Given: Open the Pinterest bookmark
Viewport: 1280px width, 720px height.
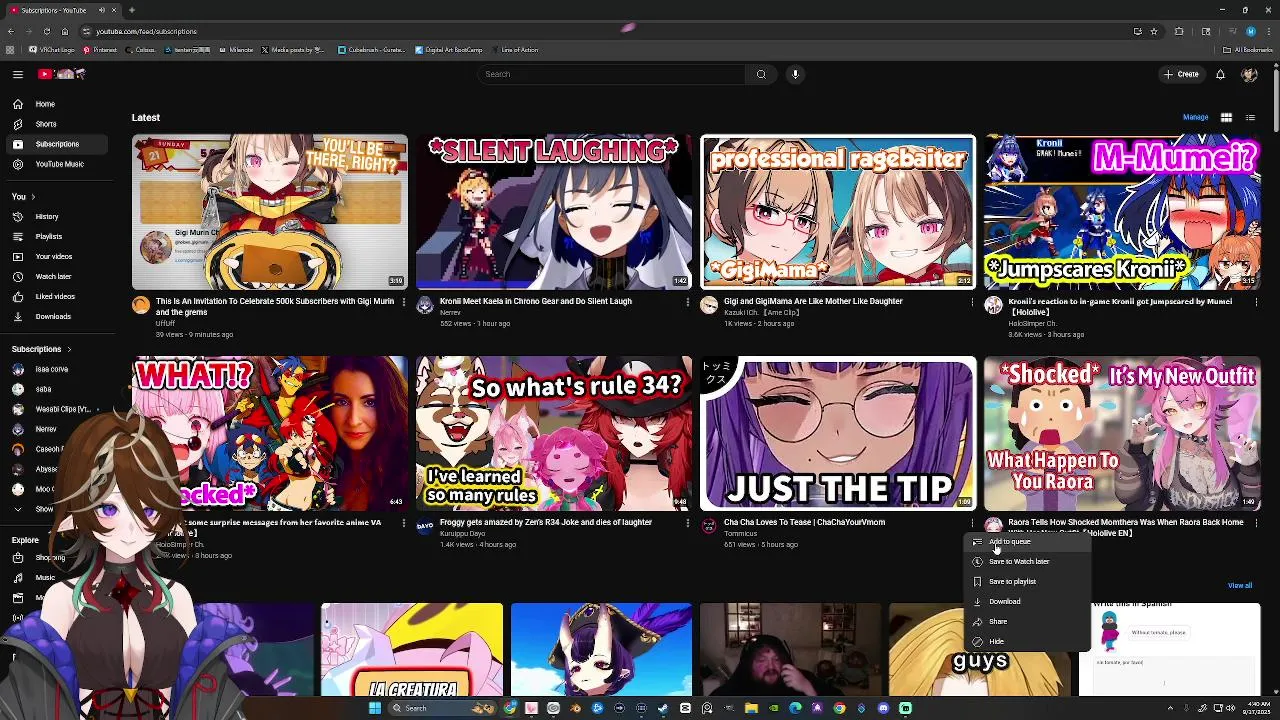Looking at the screenshot, I should click(100, 50).
